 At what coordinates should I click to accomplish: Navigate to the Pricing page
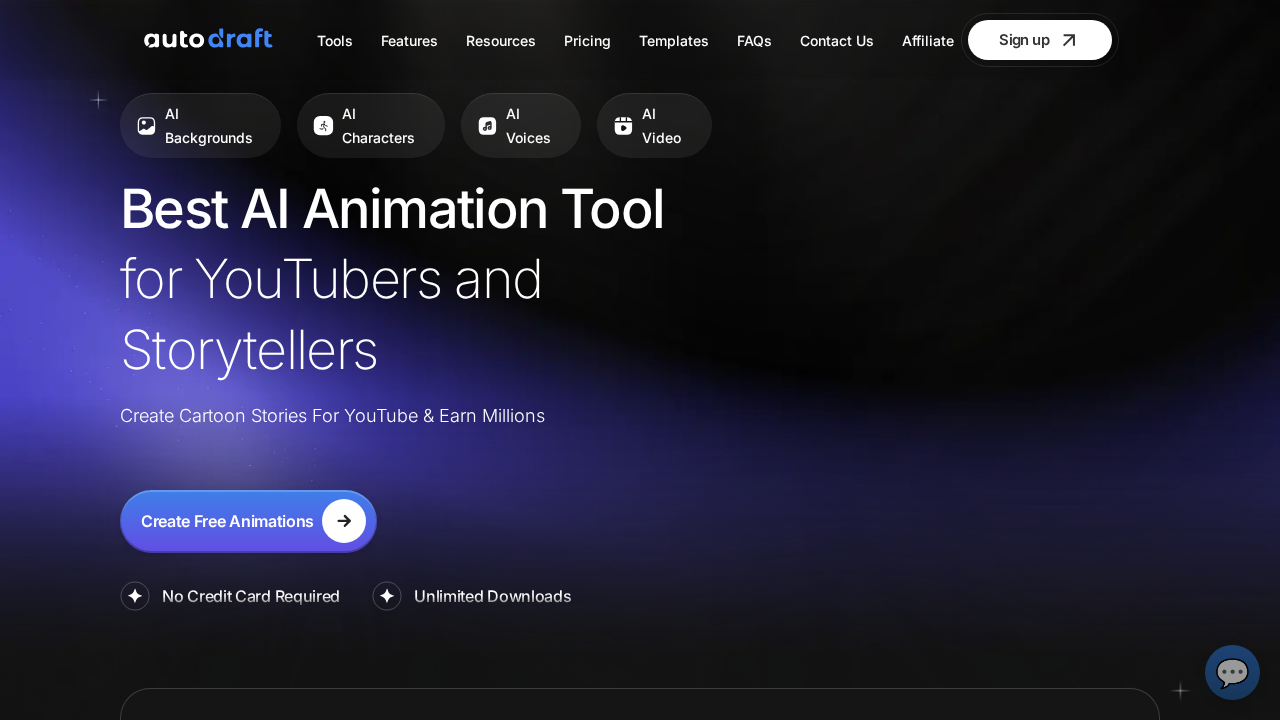tap(587, 41)
